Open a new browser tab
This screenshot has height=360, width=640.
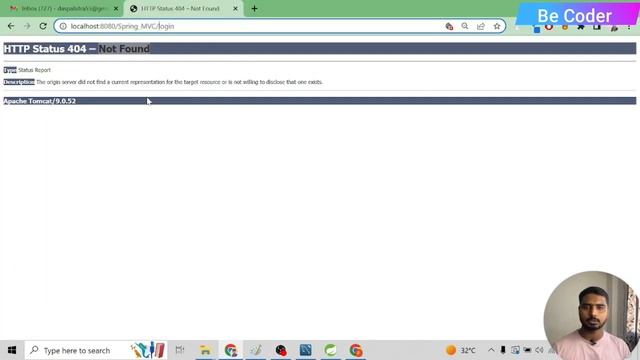(x=254, y=9)
